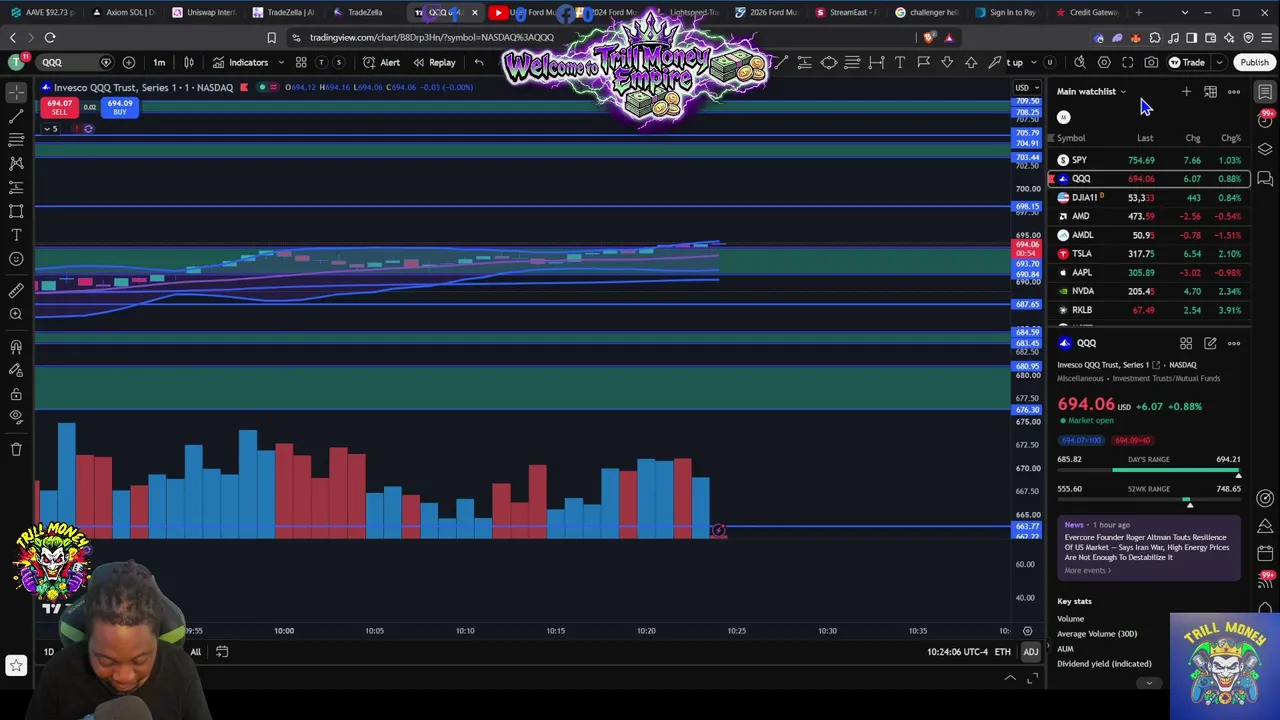This screenshot has height=720, width=1280.
Task: Open watchlist advanced view icon
Action: point(1210,92)
